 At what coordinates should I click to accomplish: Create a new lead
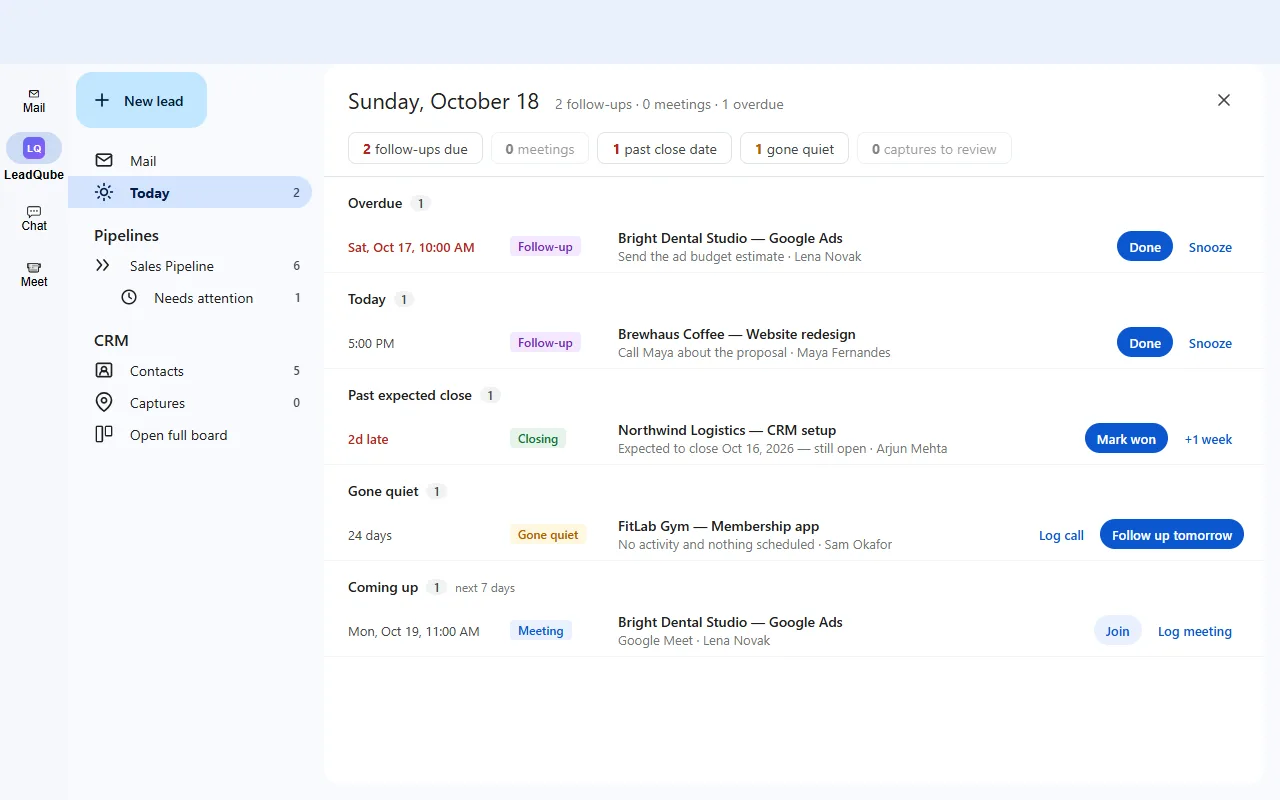coord(141,100)
